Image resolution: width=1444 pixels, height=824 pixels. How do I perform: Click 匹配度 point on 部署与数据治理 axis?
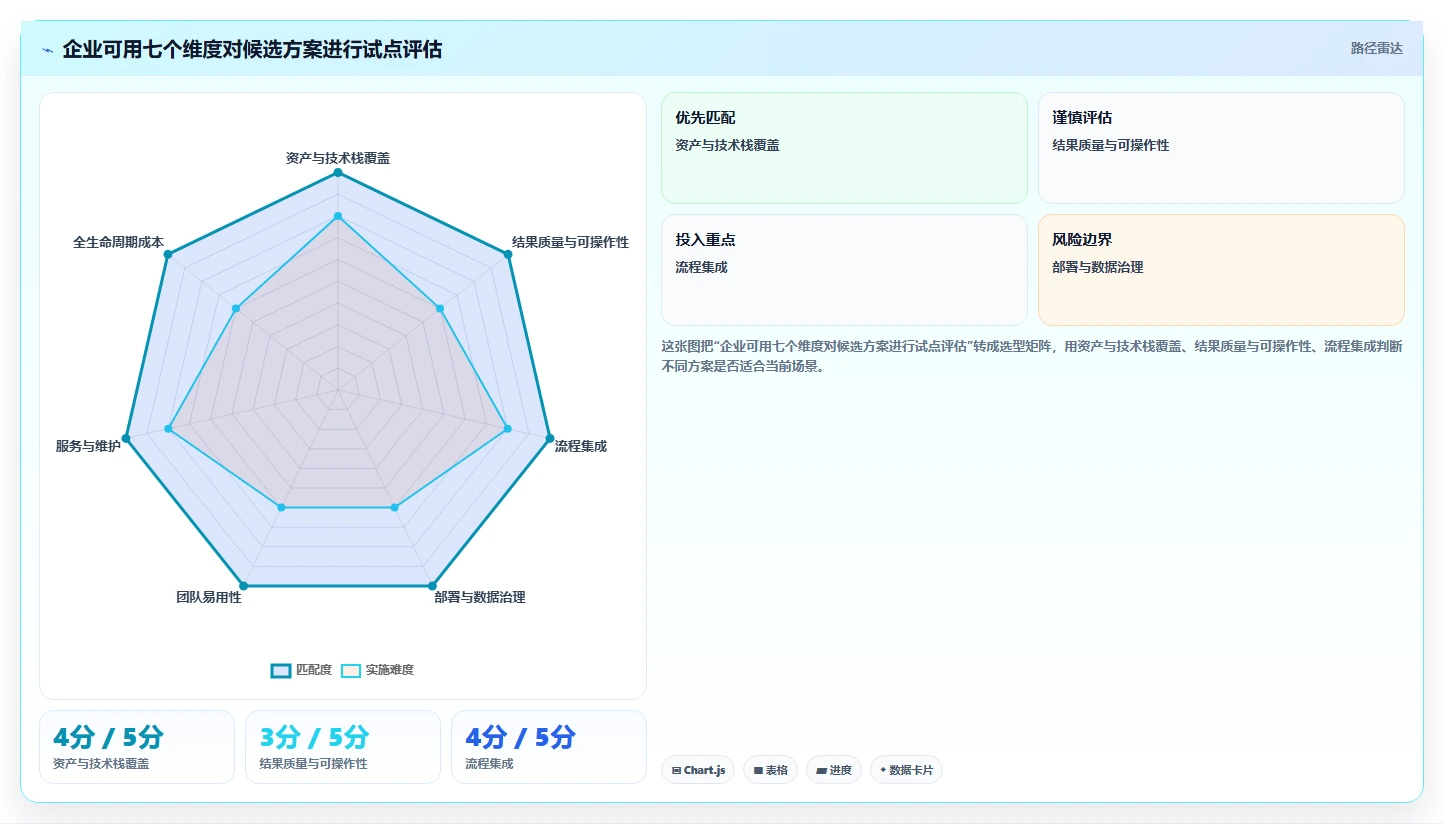coord(432,585)
